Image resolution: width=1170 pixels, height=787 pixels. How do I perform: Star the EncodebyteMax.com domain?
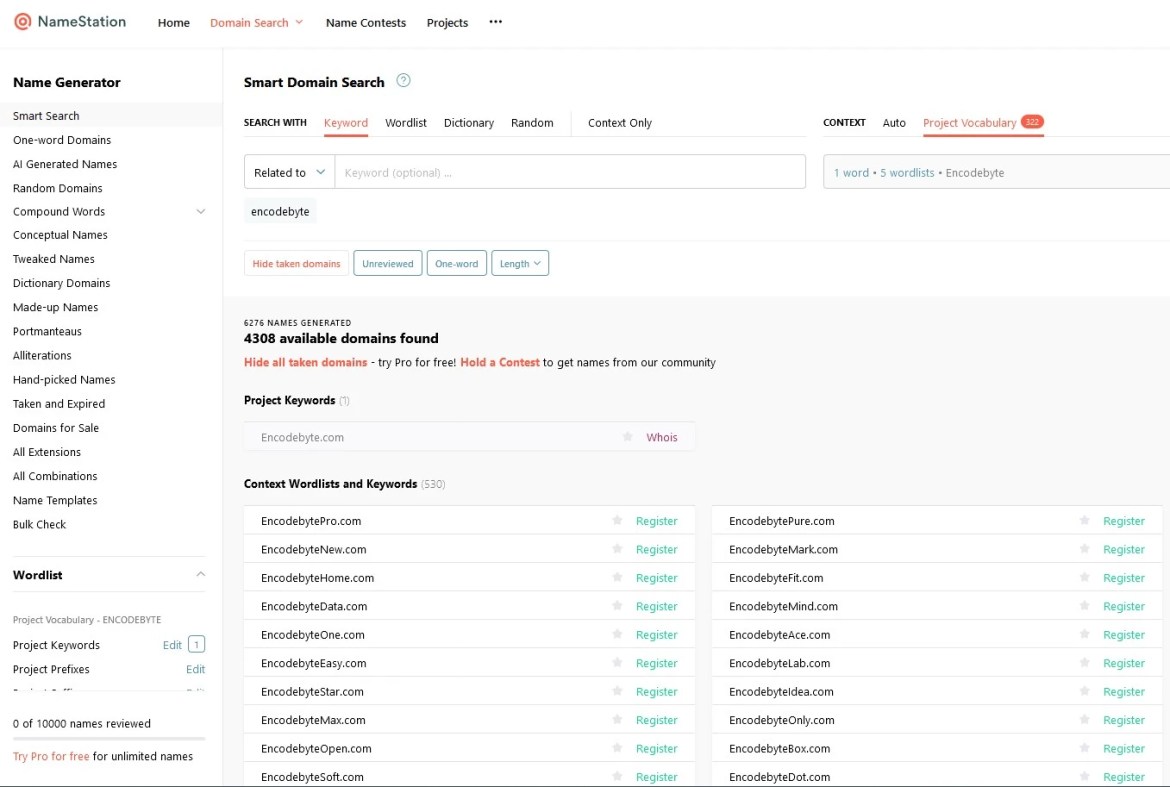(617, 719)
